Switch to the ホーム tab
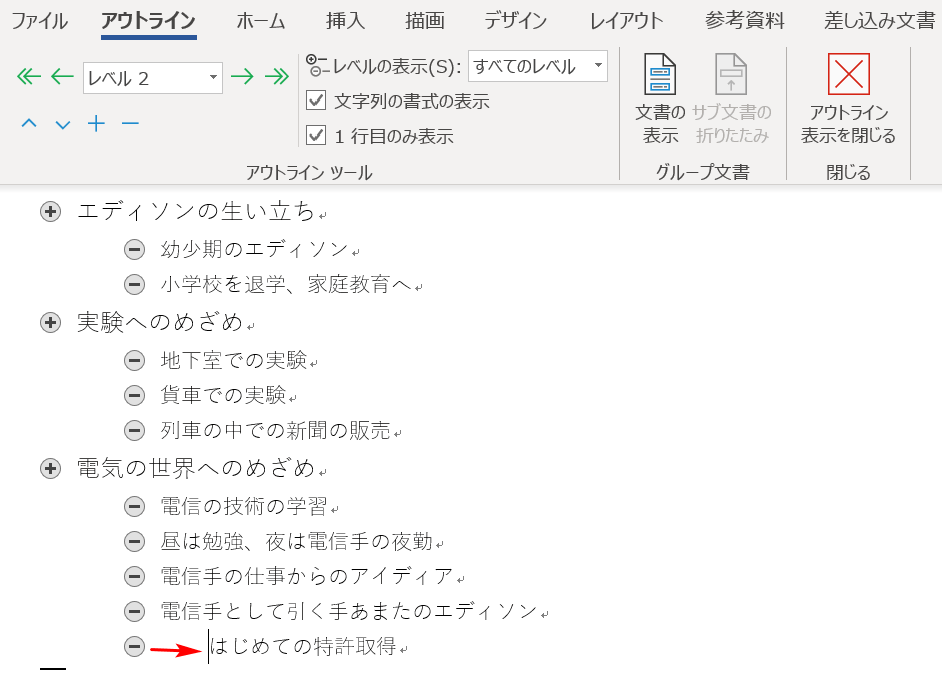The width and height of the screenshot is (942, 698). (x=261, y=21)
